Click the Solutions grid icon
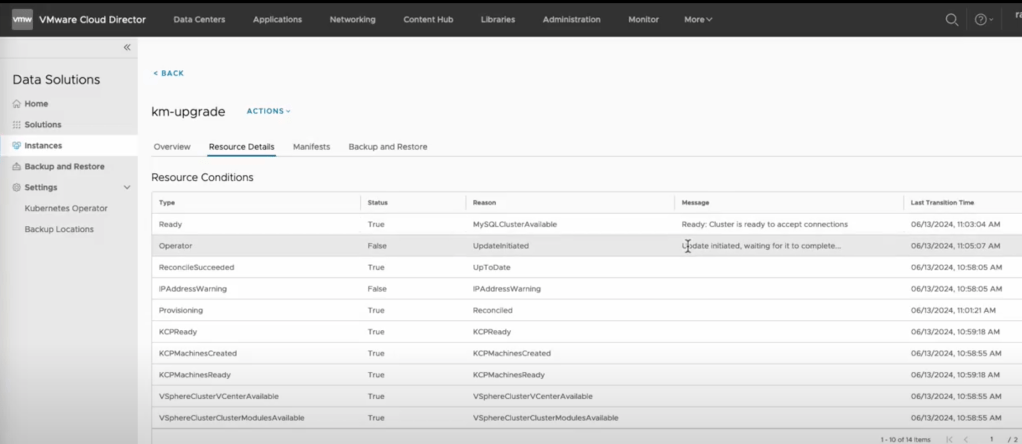 tap(17, 125)
